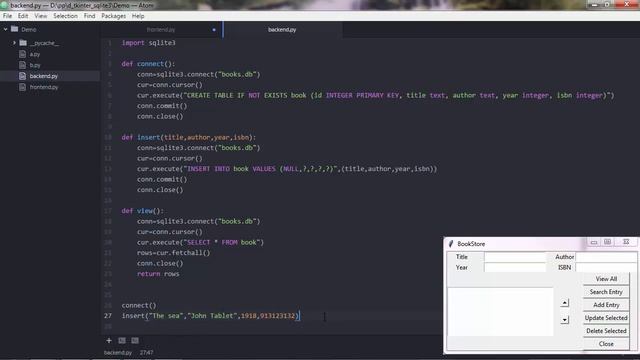This screenshot has width=640, height=360.
Task: Open the Selection menu
Action: click(65, 16)
